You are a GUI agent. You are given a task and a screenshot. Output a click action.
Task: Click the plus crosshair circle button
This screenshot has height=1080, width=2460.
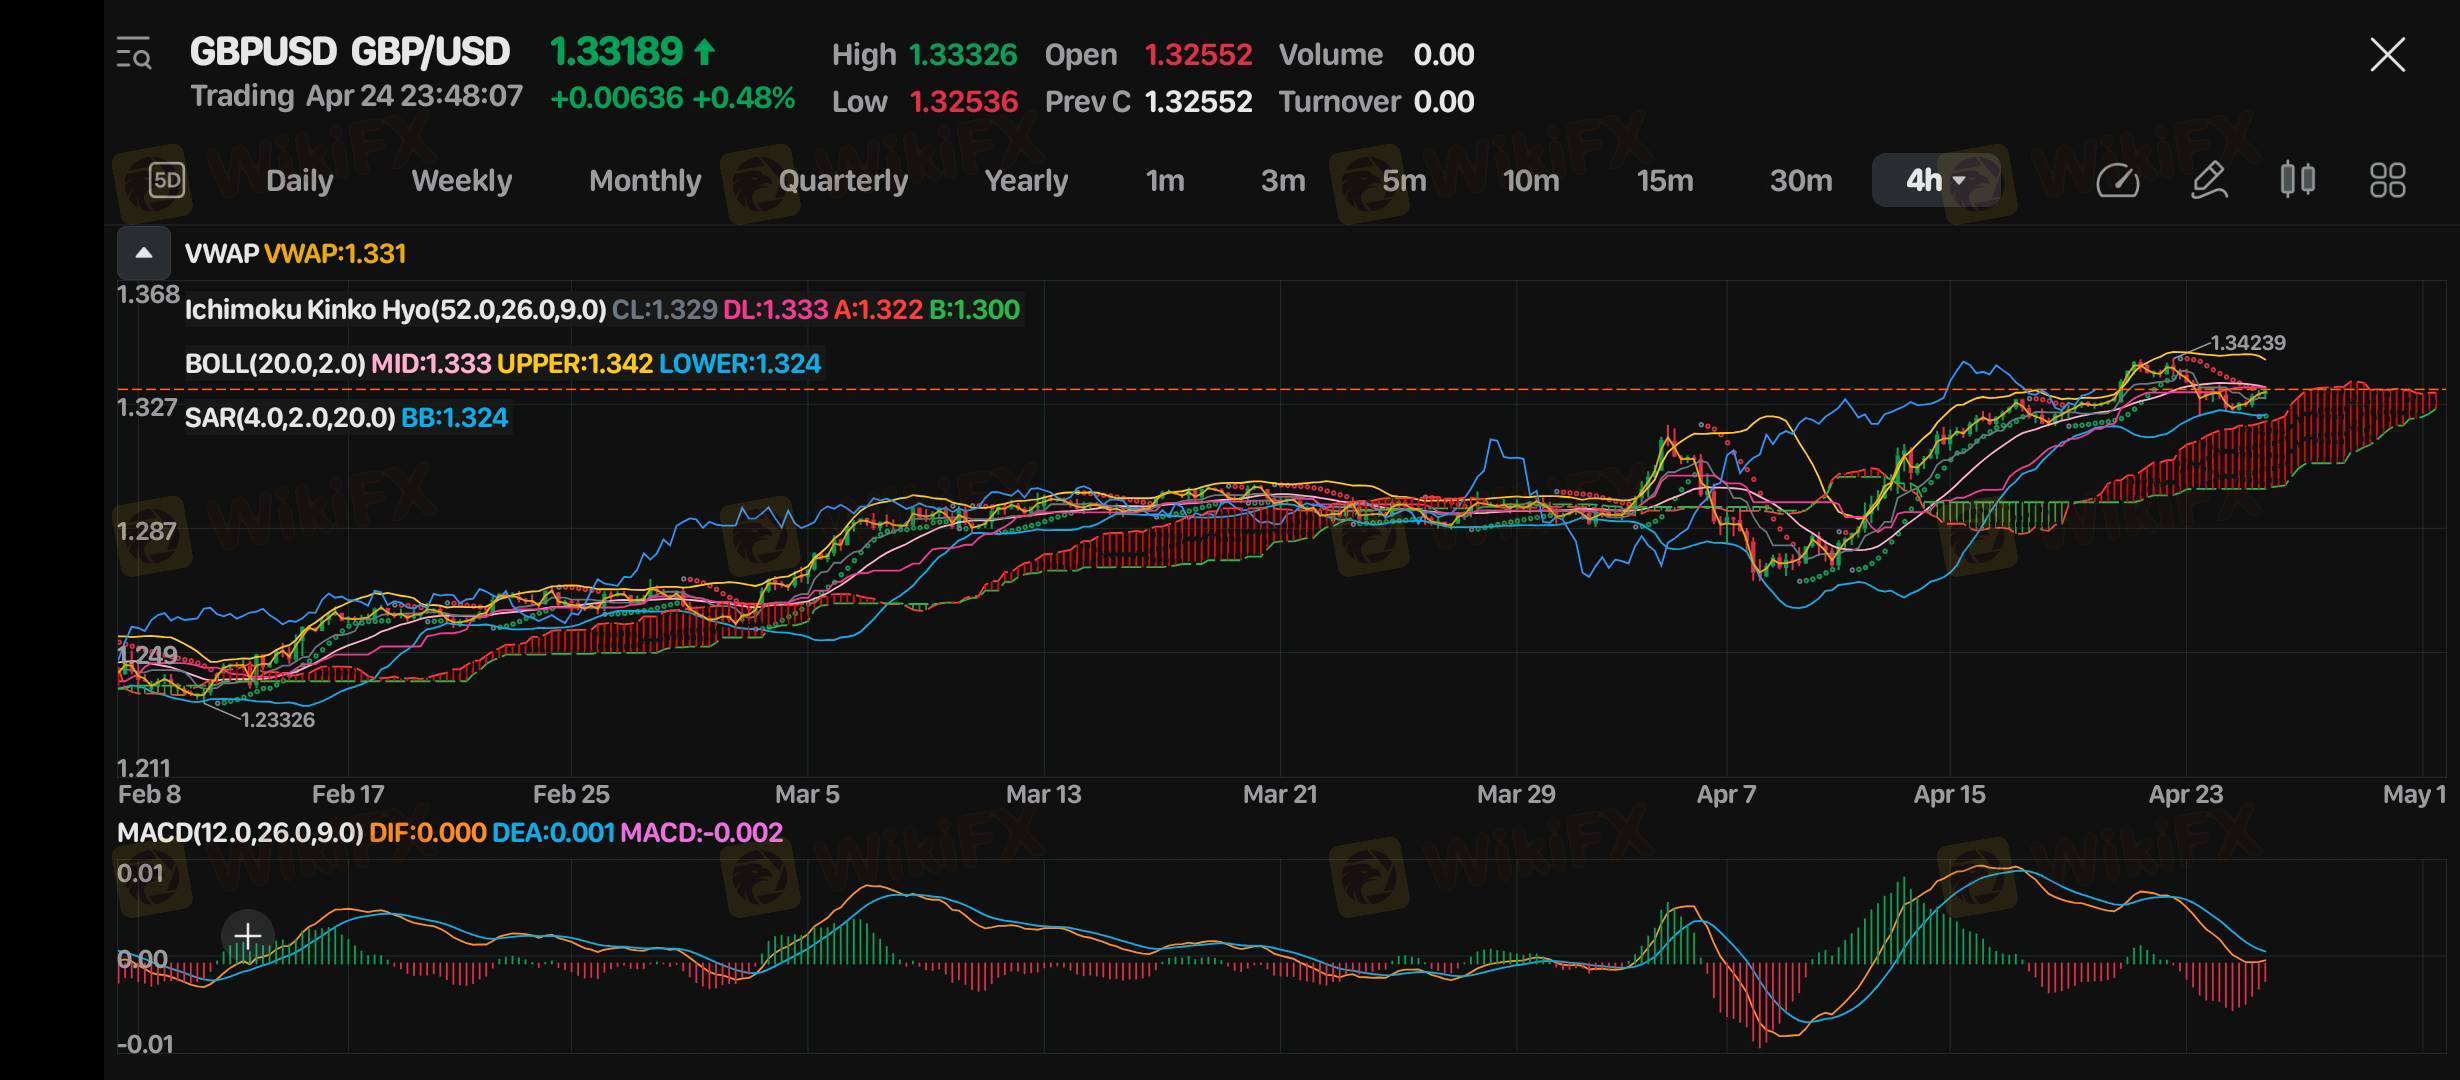247,936
